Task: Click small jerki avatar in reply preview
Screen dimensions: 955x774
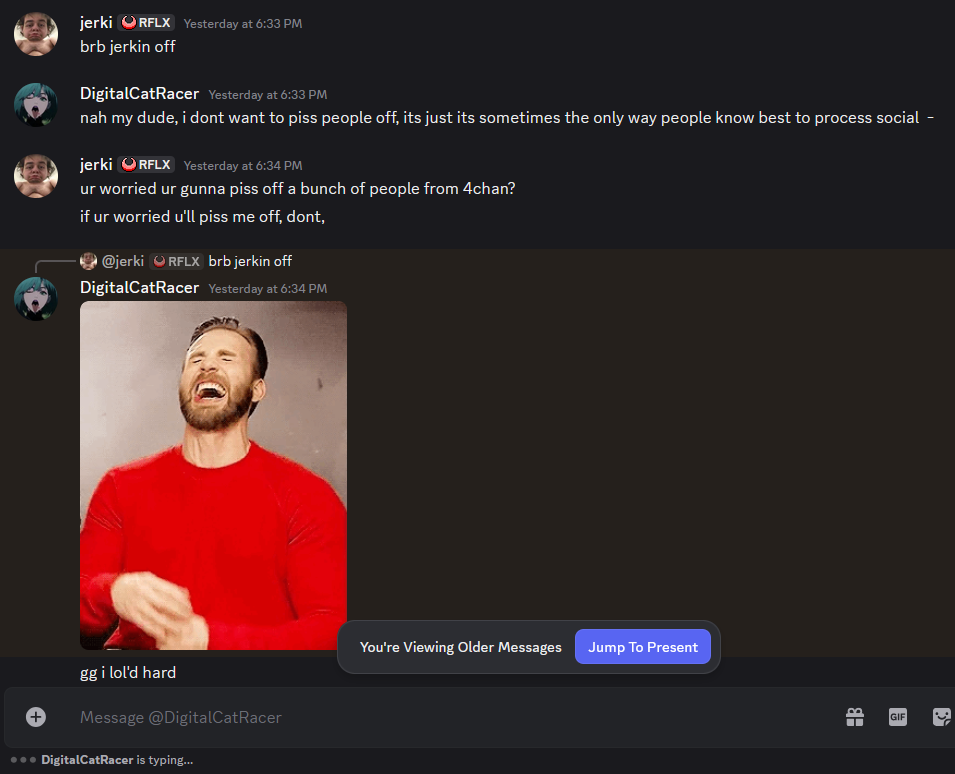Action: [88, 261]
